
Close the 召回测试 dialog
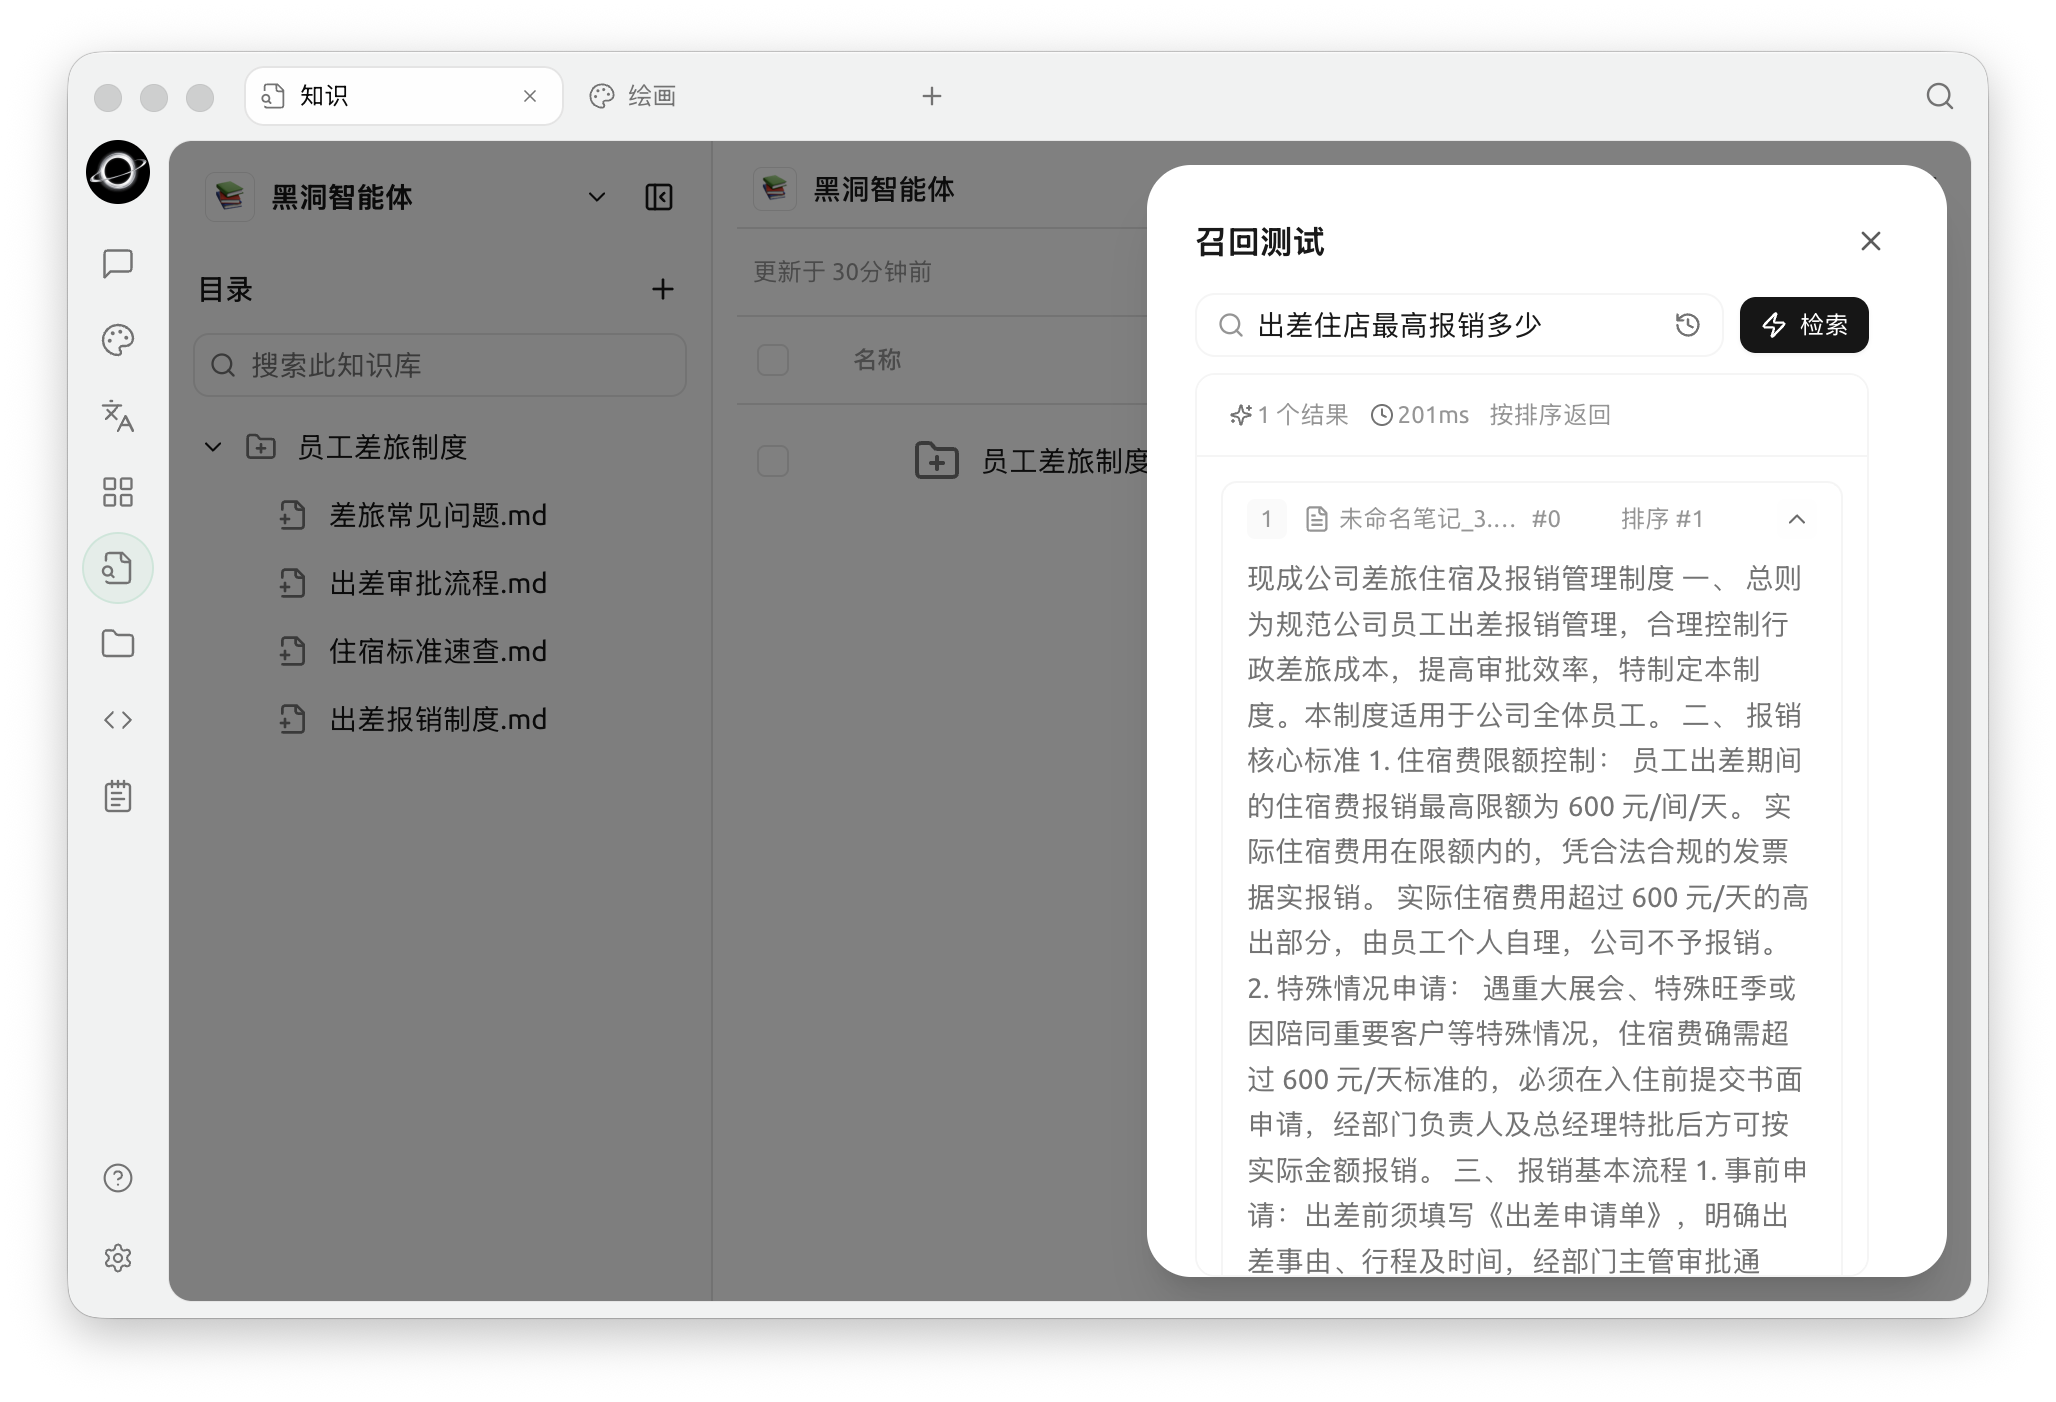[1871, 241]
